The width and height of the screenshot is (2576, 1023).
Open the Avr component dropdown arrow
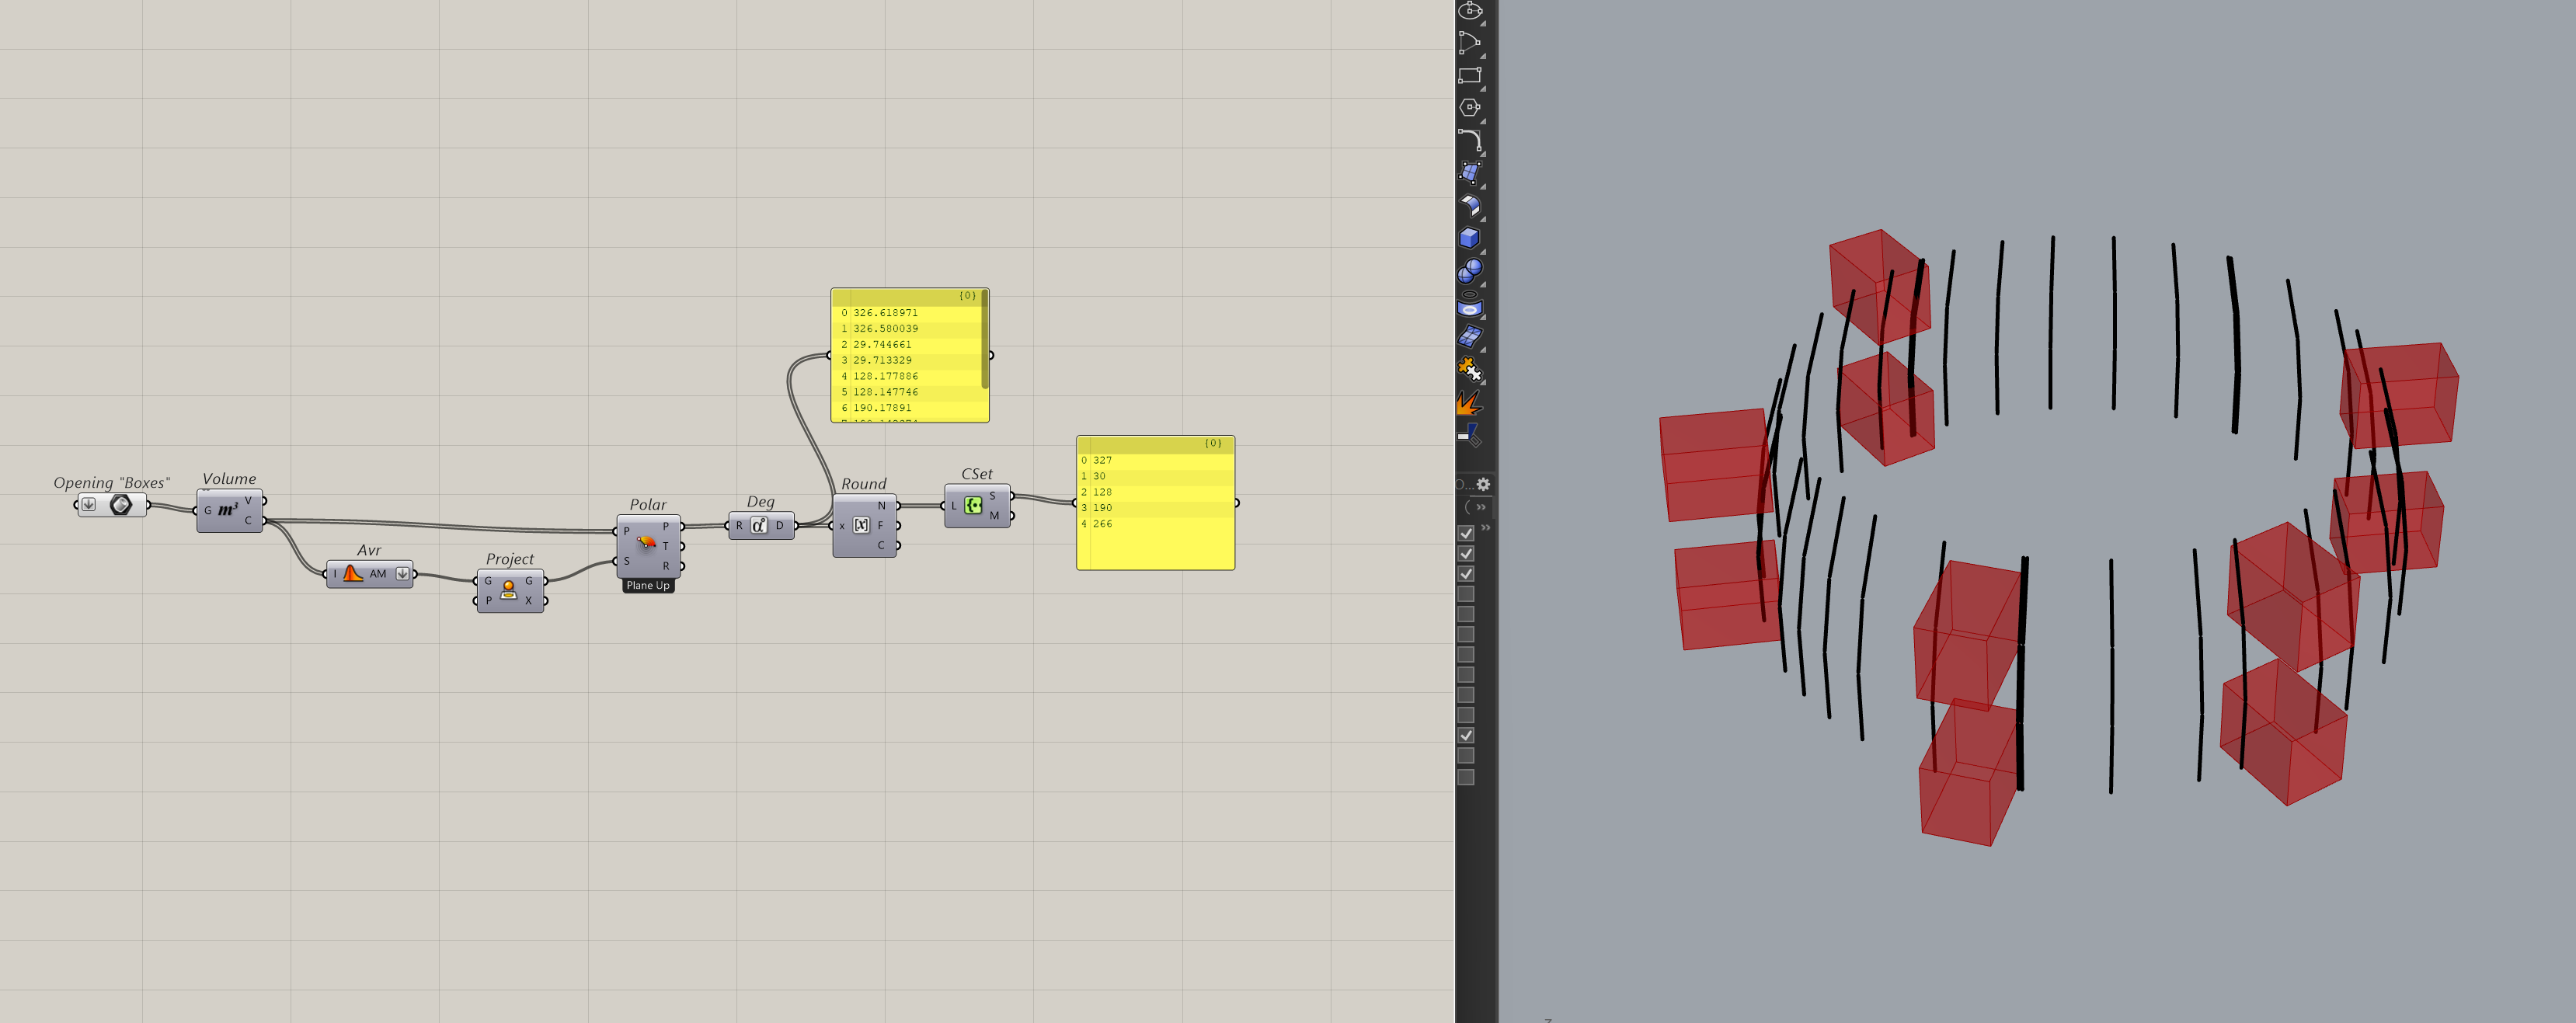click(402, 574)
